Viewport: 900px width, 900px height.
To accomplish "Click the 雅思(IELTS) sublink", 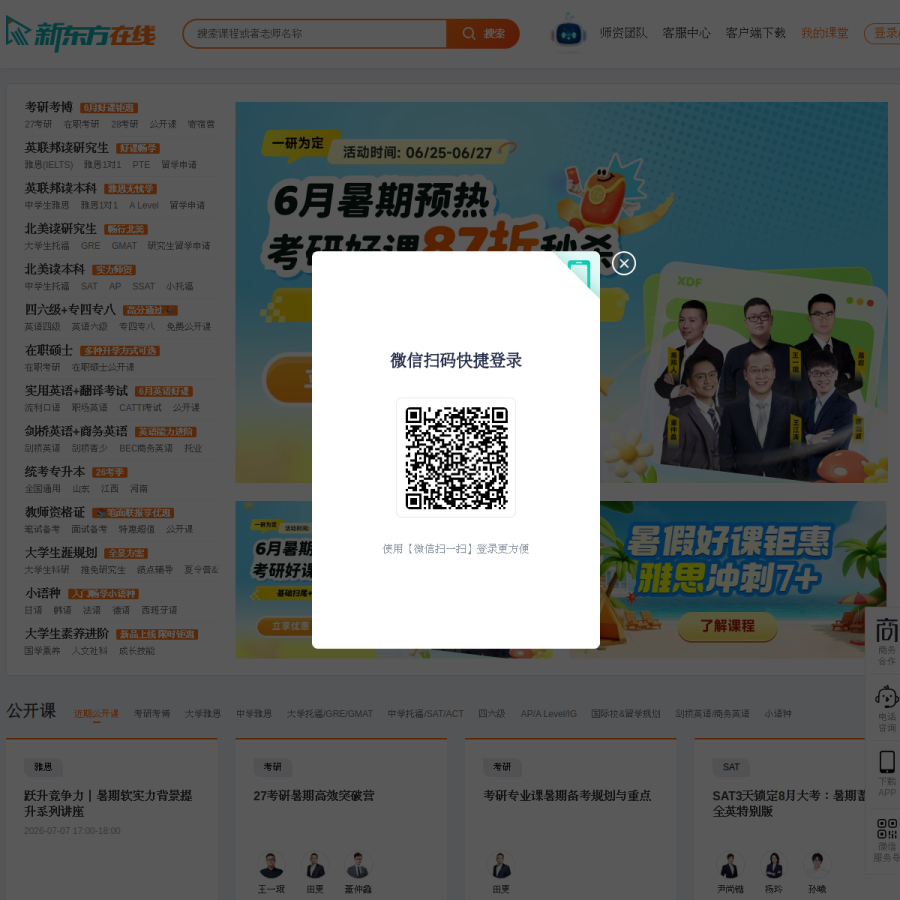I will point(49,165).
